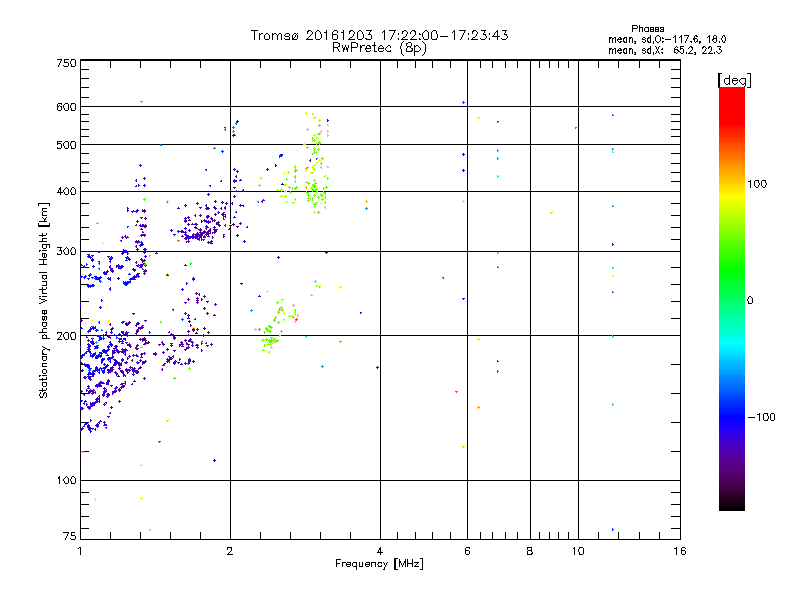Click the y-axis tick label "75"

coord(70,536)
